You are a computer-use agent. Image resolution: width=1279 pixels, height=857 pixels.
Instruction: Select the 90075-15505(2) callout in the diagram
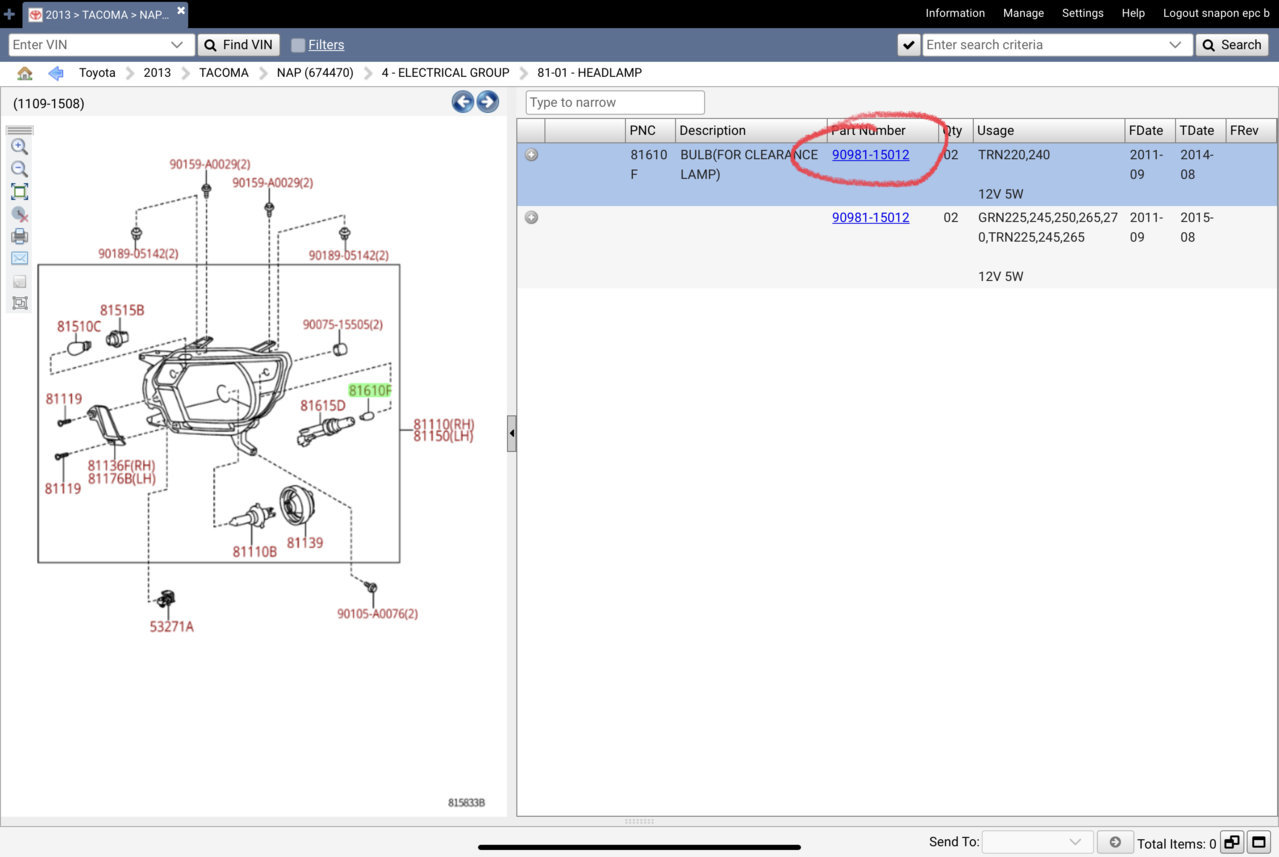click(x=343, y=325)
